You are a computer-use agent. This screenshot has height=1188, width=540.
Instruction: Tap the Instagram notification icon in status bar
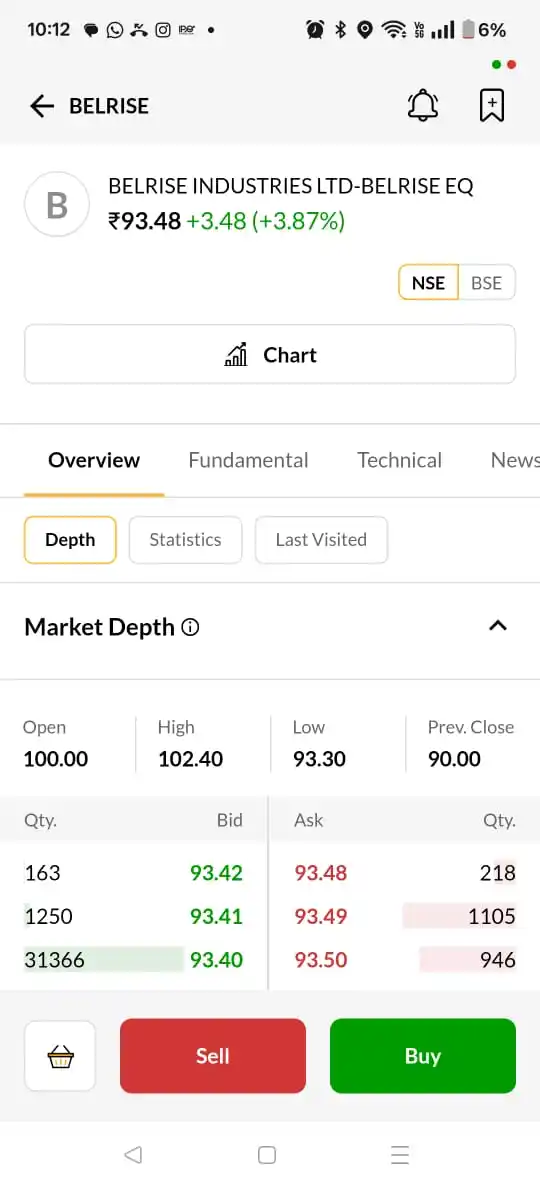click(162, 30)
